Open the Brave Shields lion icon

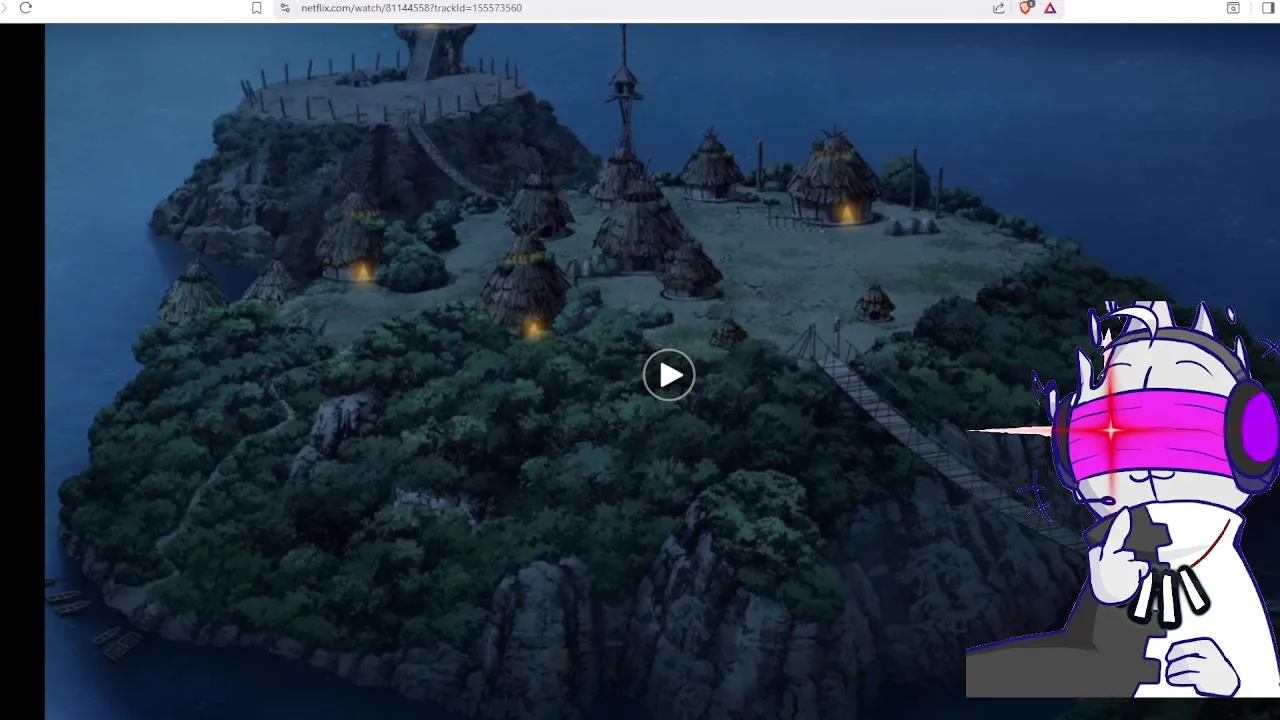(1026, 8)
